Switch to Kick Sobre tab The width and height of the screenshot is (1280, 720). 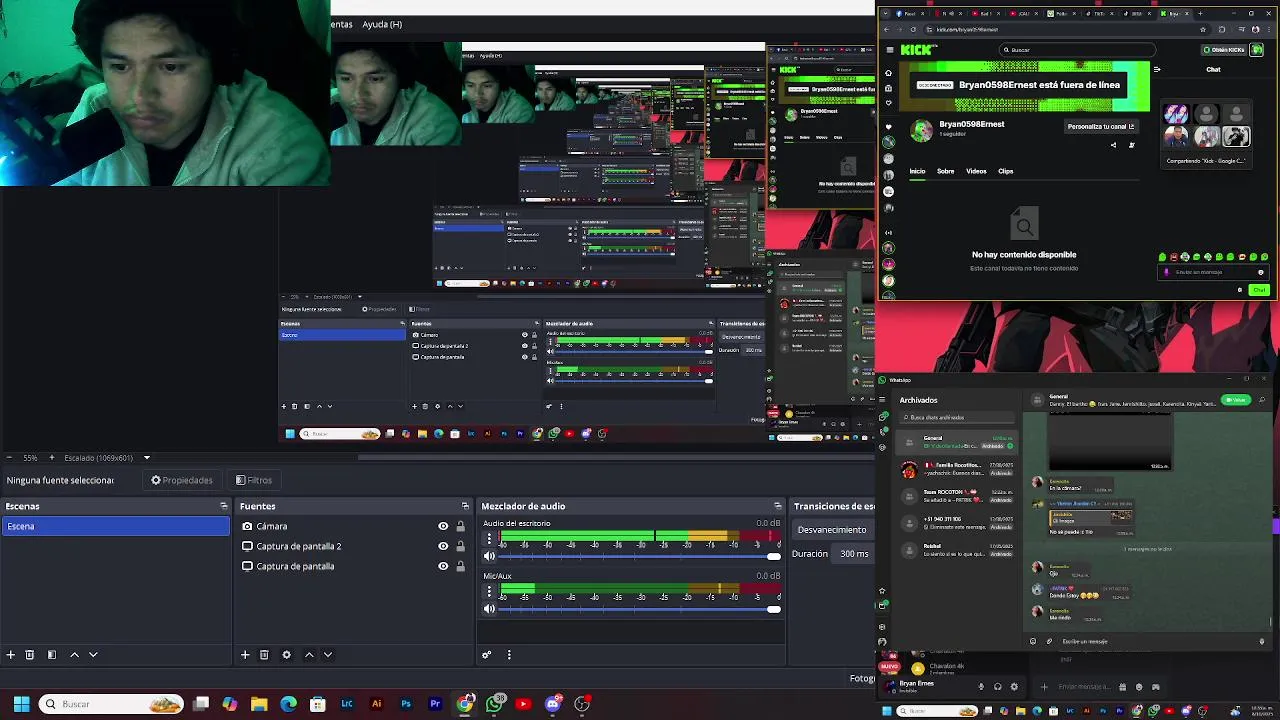[945, 171]
